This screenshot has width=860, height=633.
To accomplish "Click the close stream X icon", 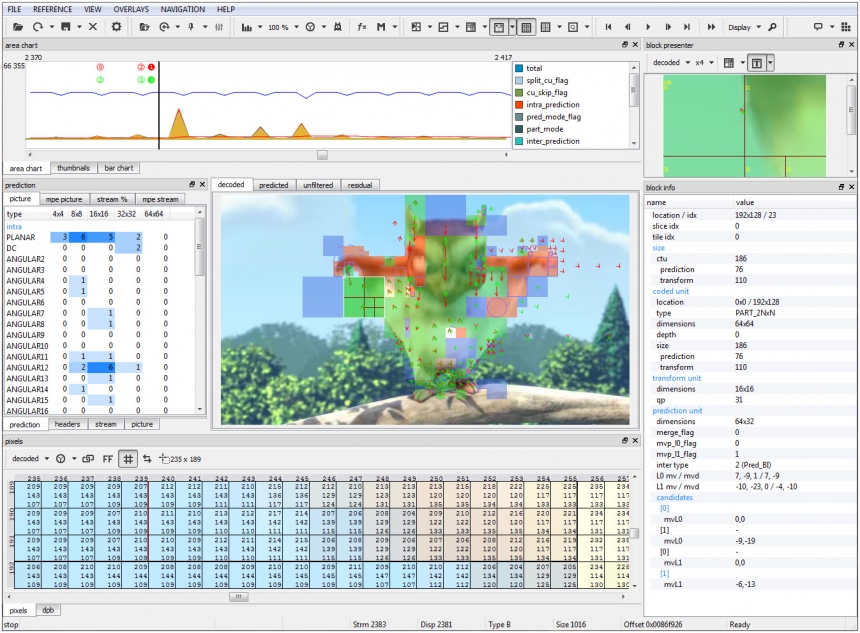I will pos(93,27).
